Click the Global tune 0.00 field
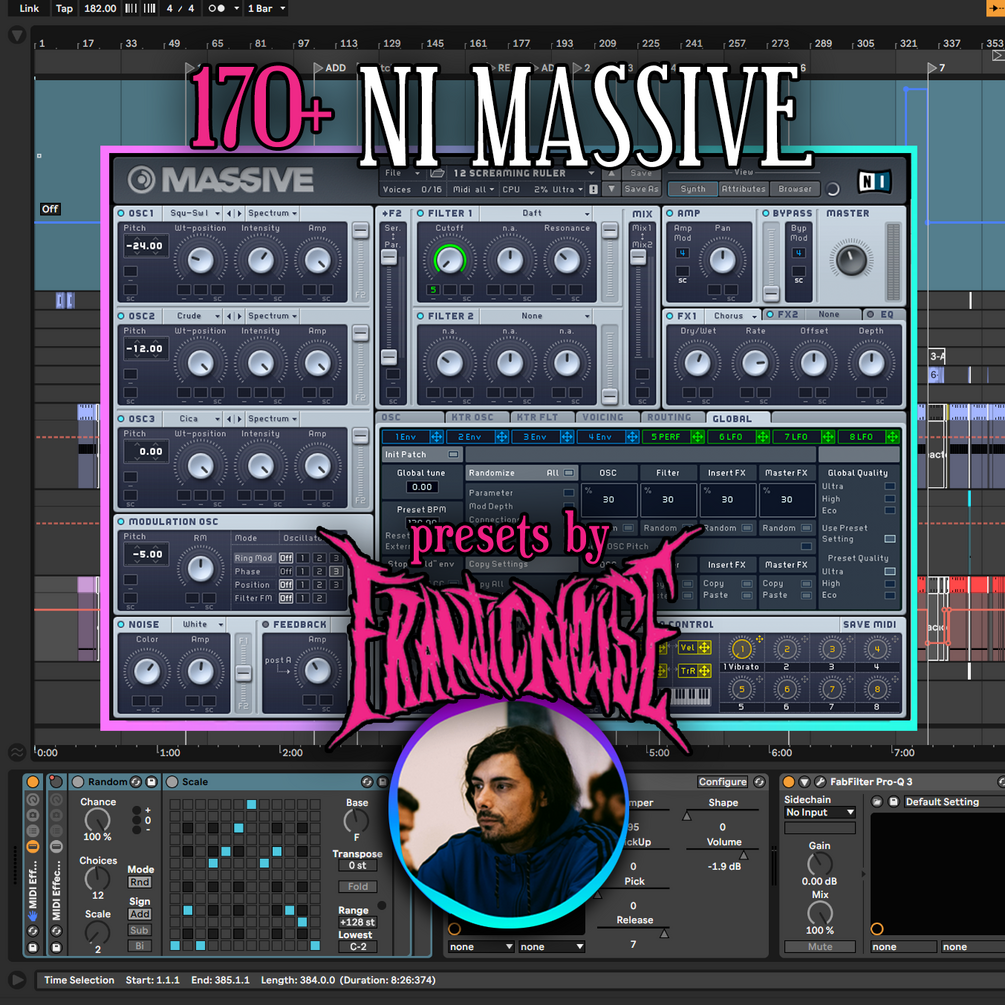Image resolution: width=1005 pixels, height=1005 pixels. 422,487
